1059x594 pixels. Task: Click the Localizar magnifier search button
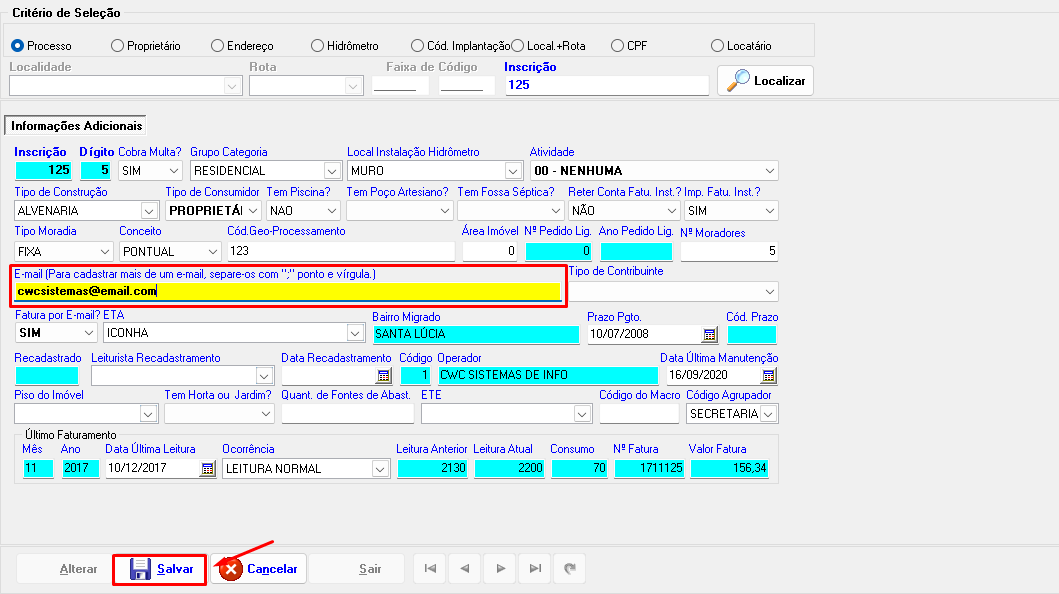coord(765,81)
